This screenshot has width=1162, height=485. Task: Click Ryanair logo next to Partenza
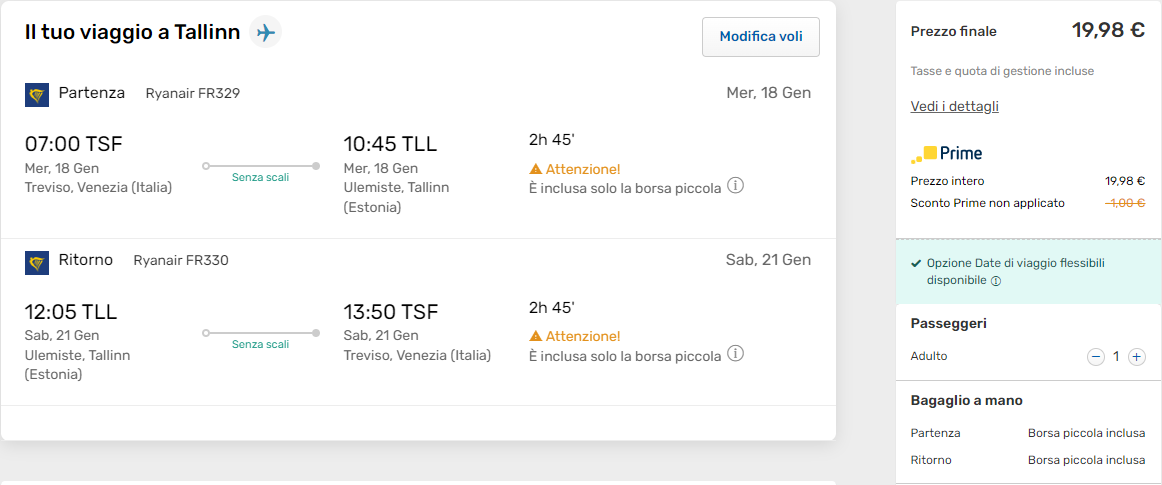coord(37,94)
